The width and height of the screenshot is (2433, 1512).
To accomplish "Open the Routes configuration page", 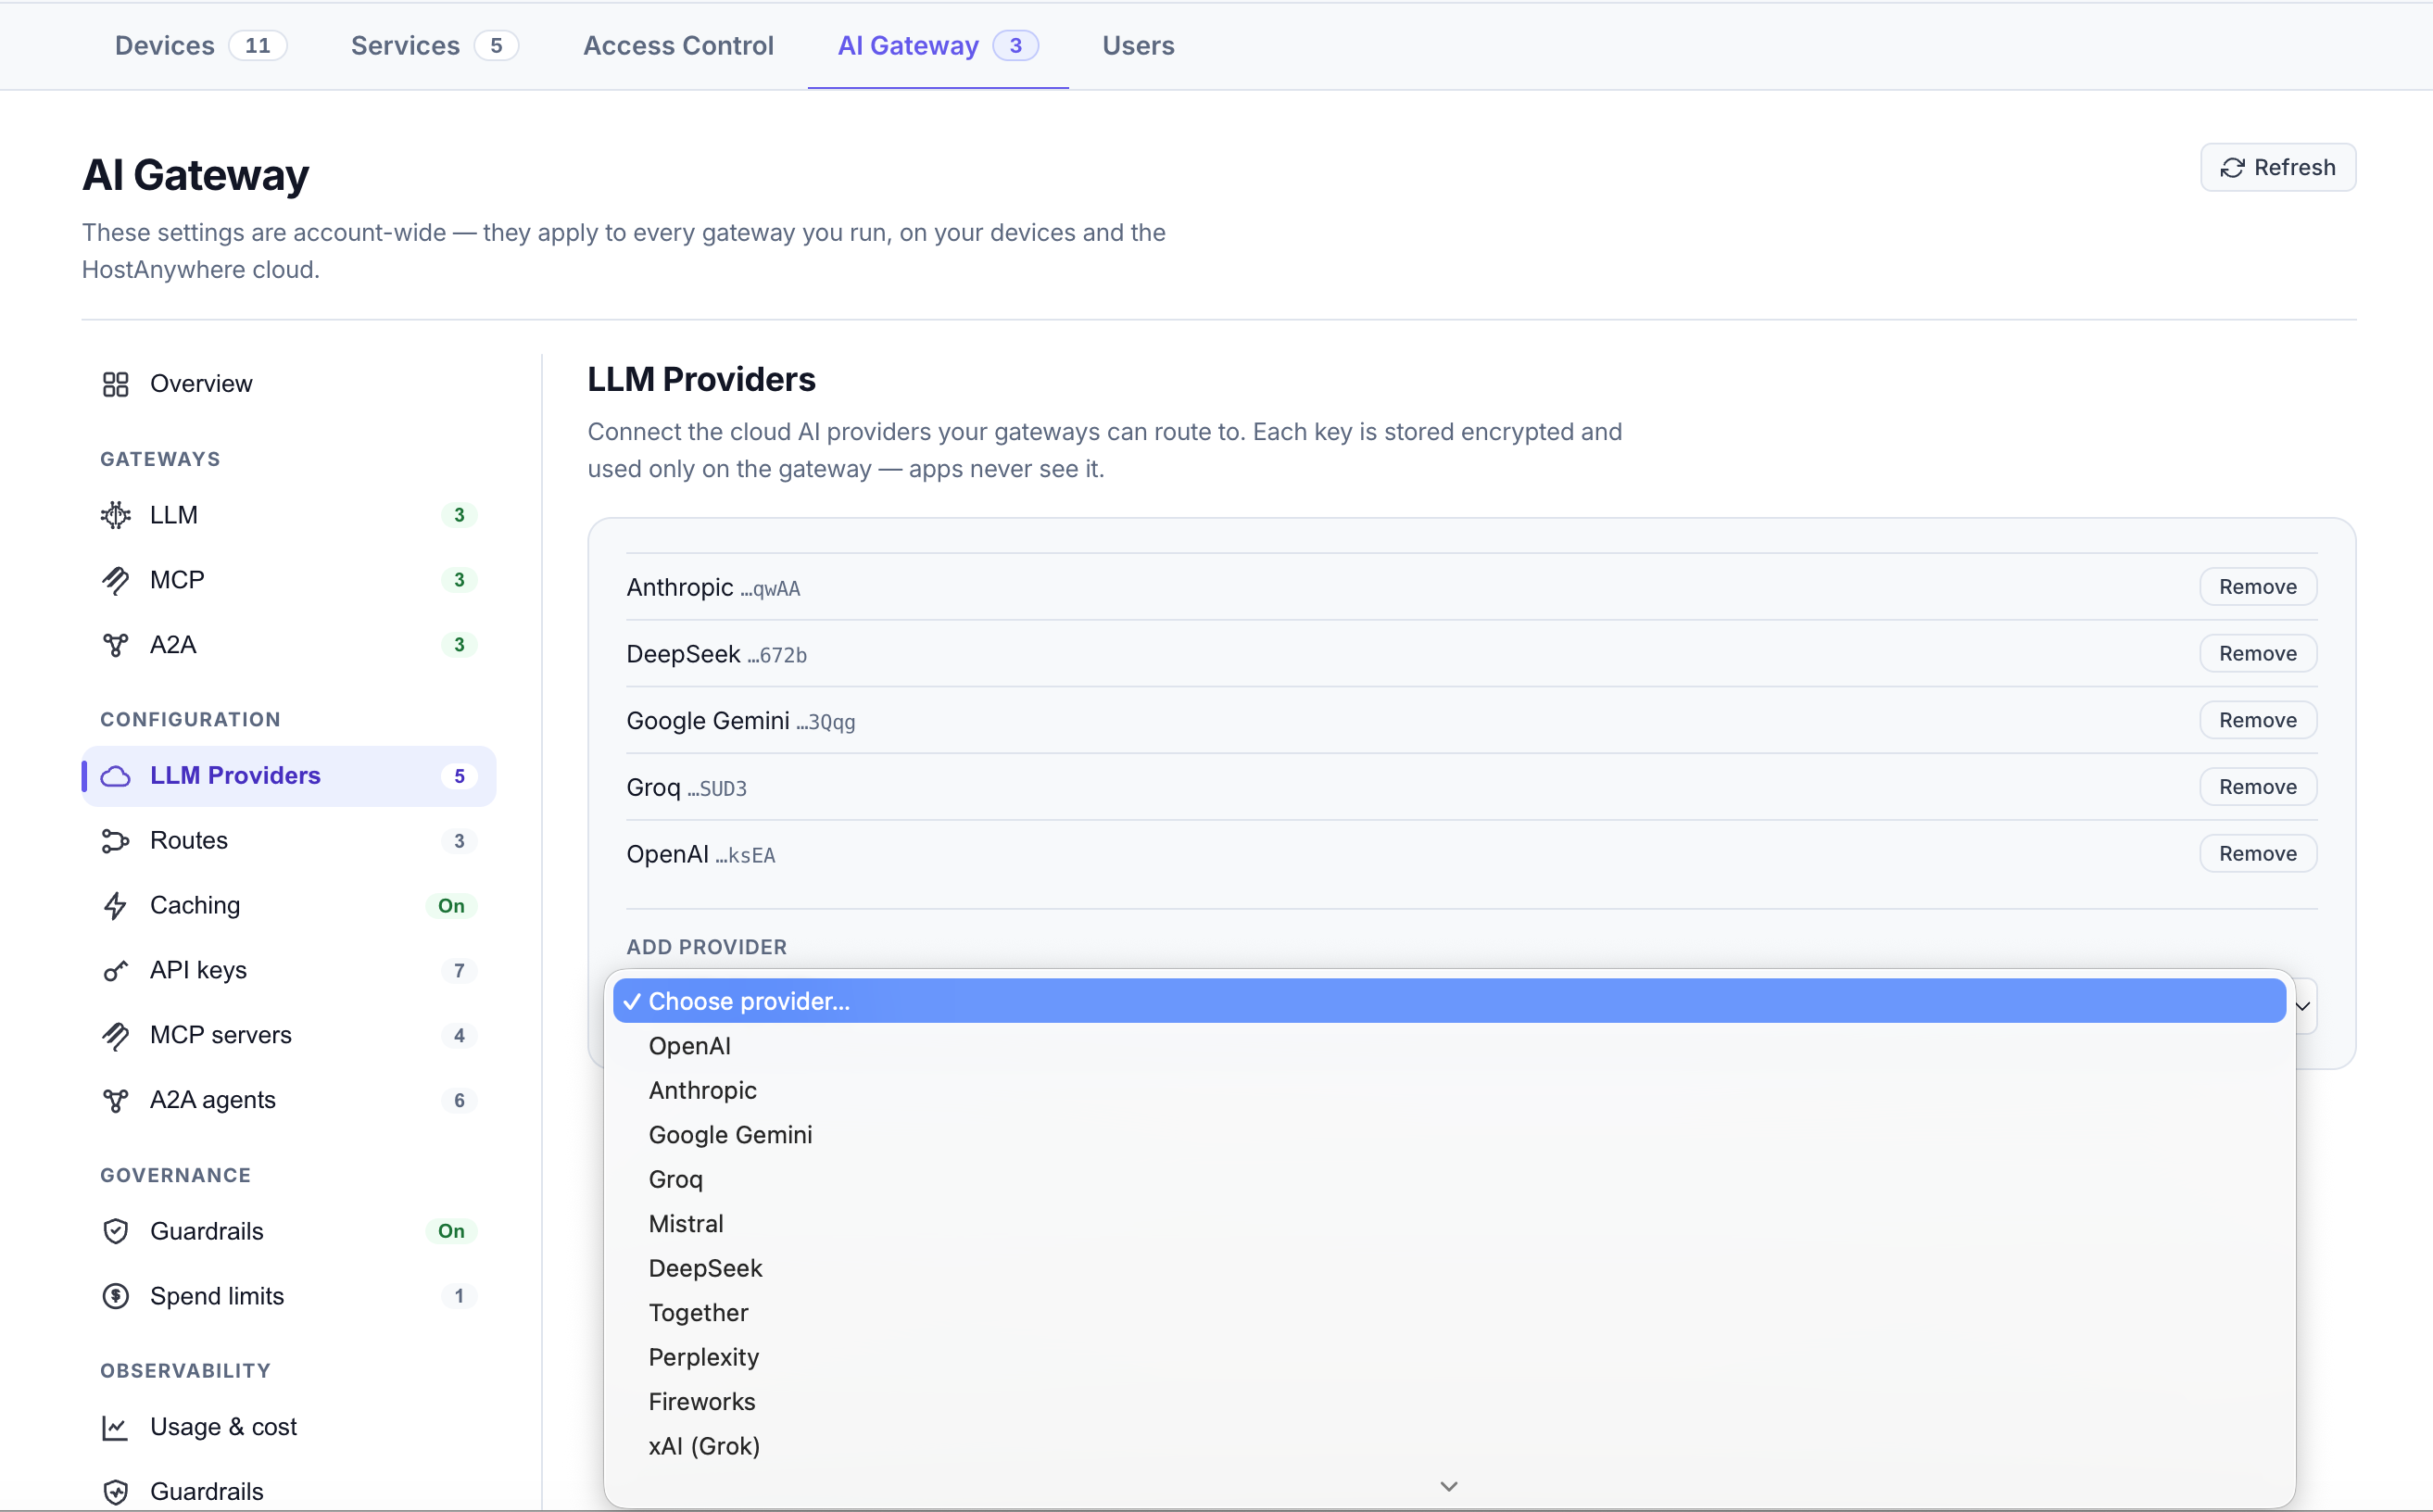I will (289, 841).
